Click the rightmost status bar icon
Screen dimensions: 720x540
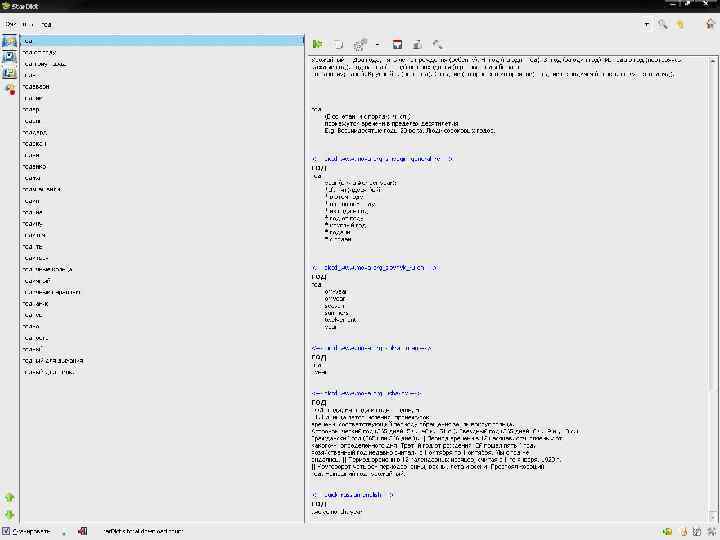pos(712,532)
